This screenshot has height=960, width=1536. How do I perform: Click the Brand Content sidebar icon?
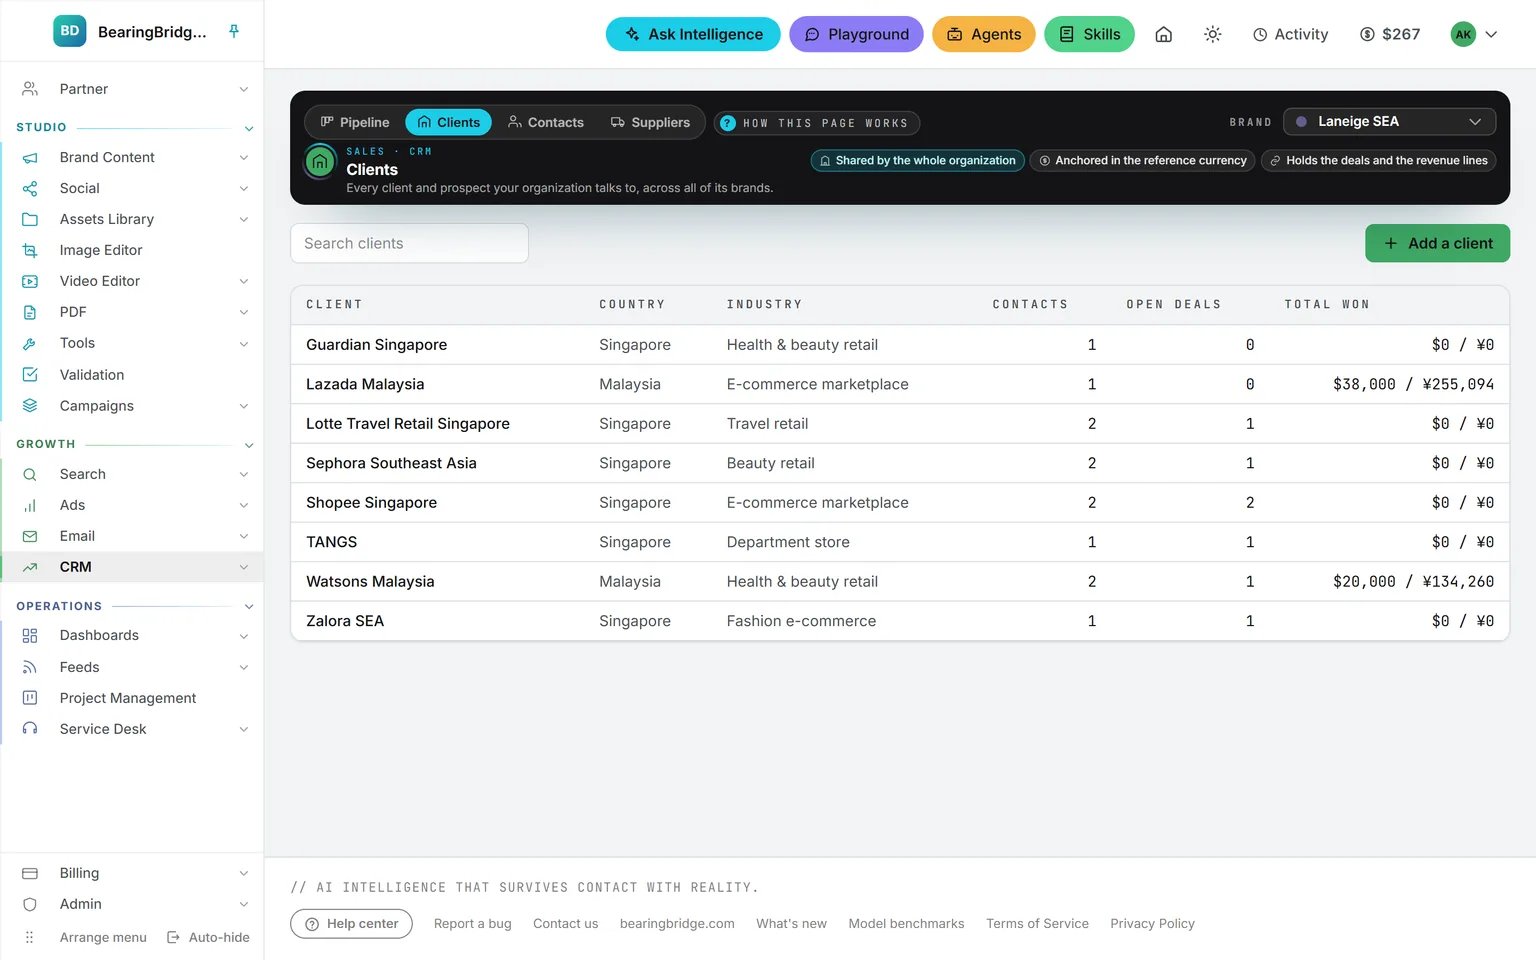(30, 157)
